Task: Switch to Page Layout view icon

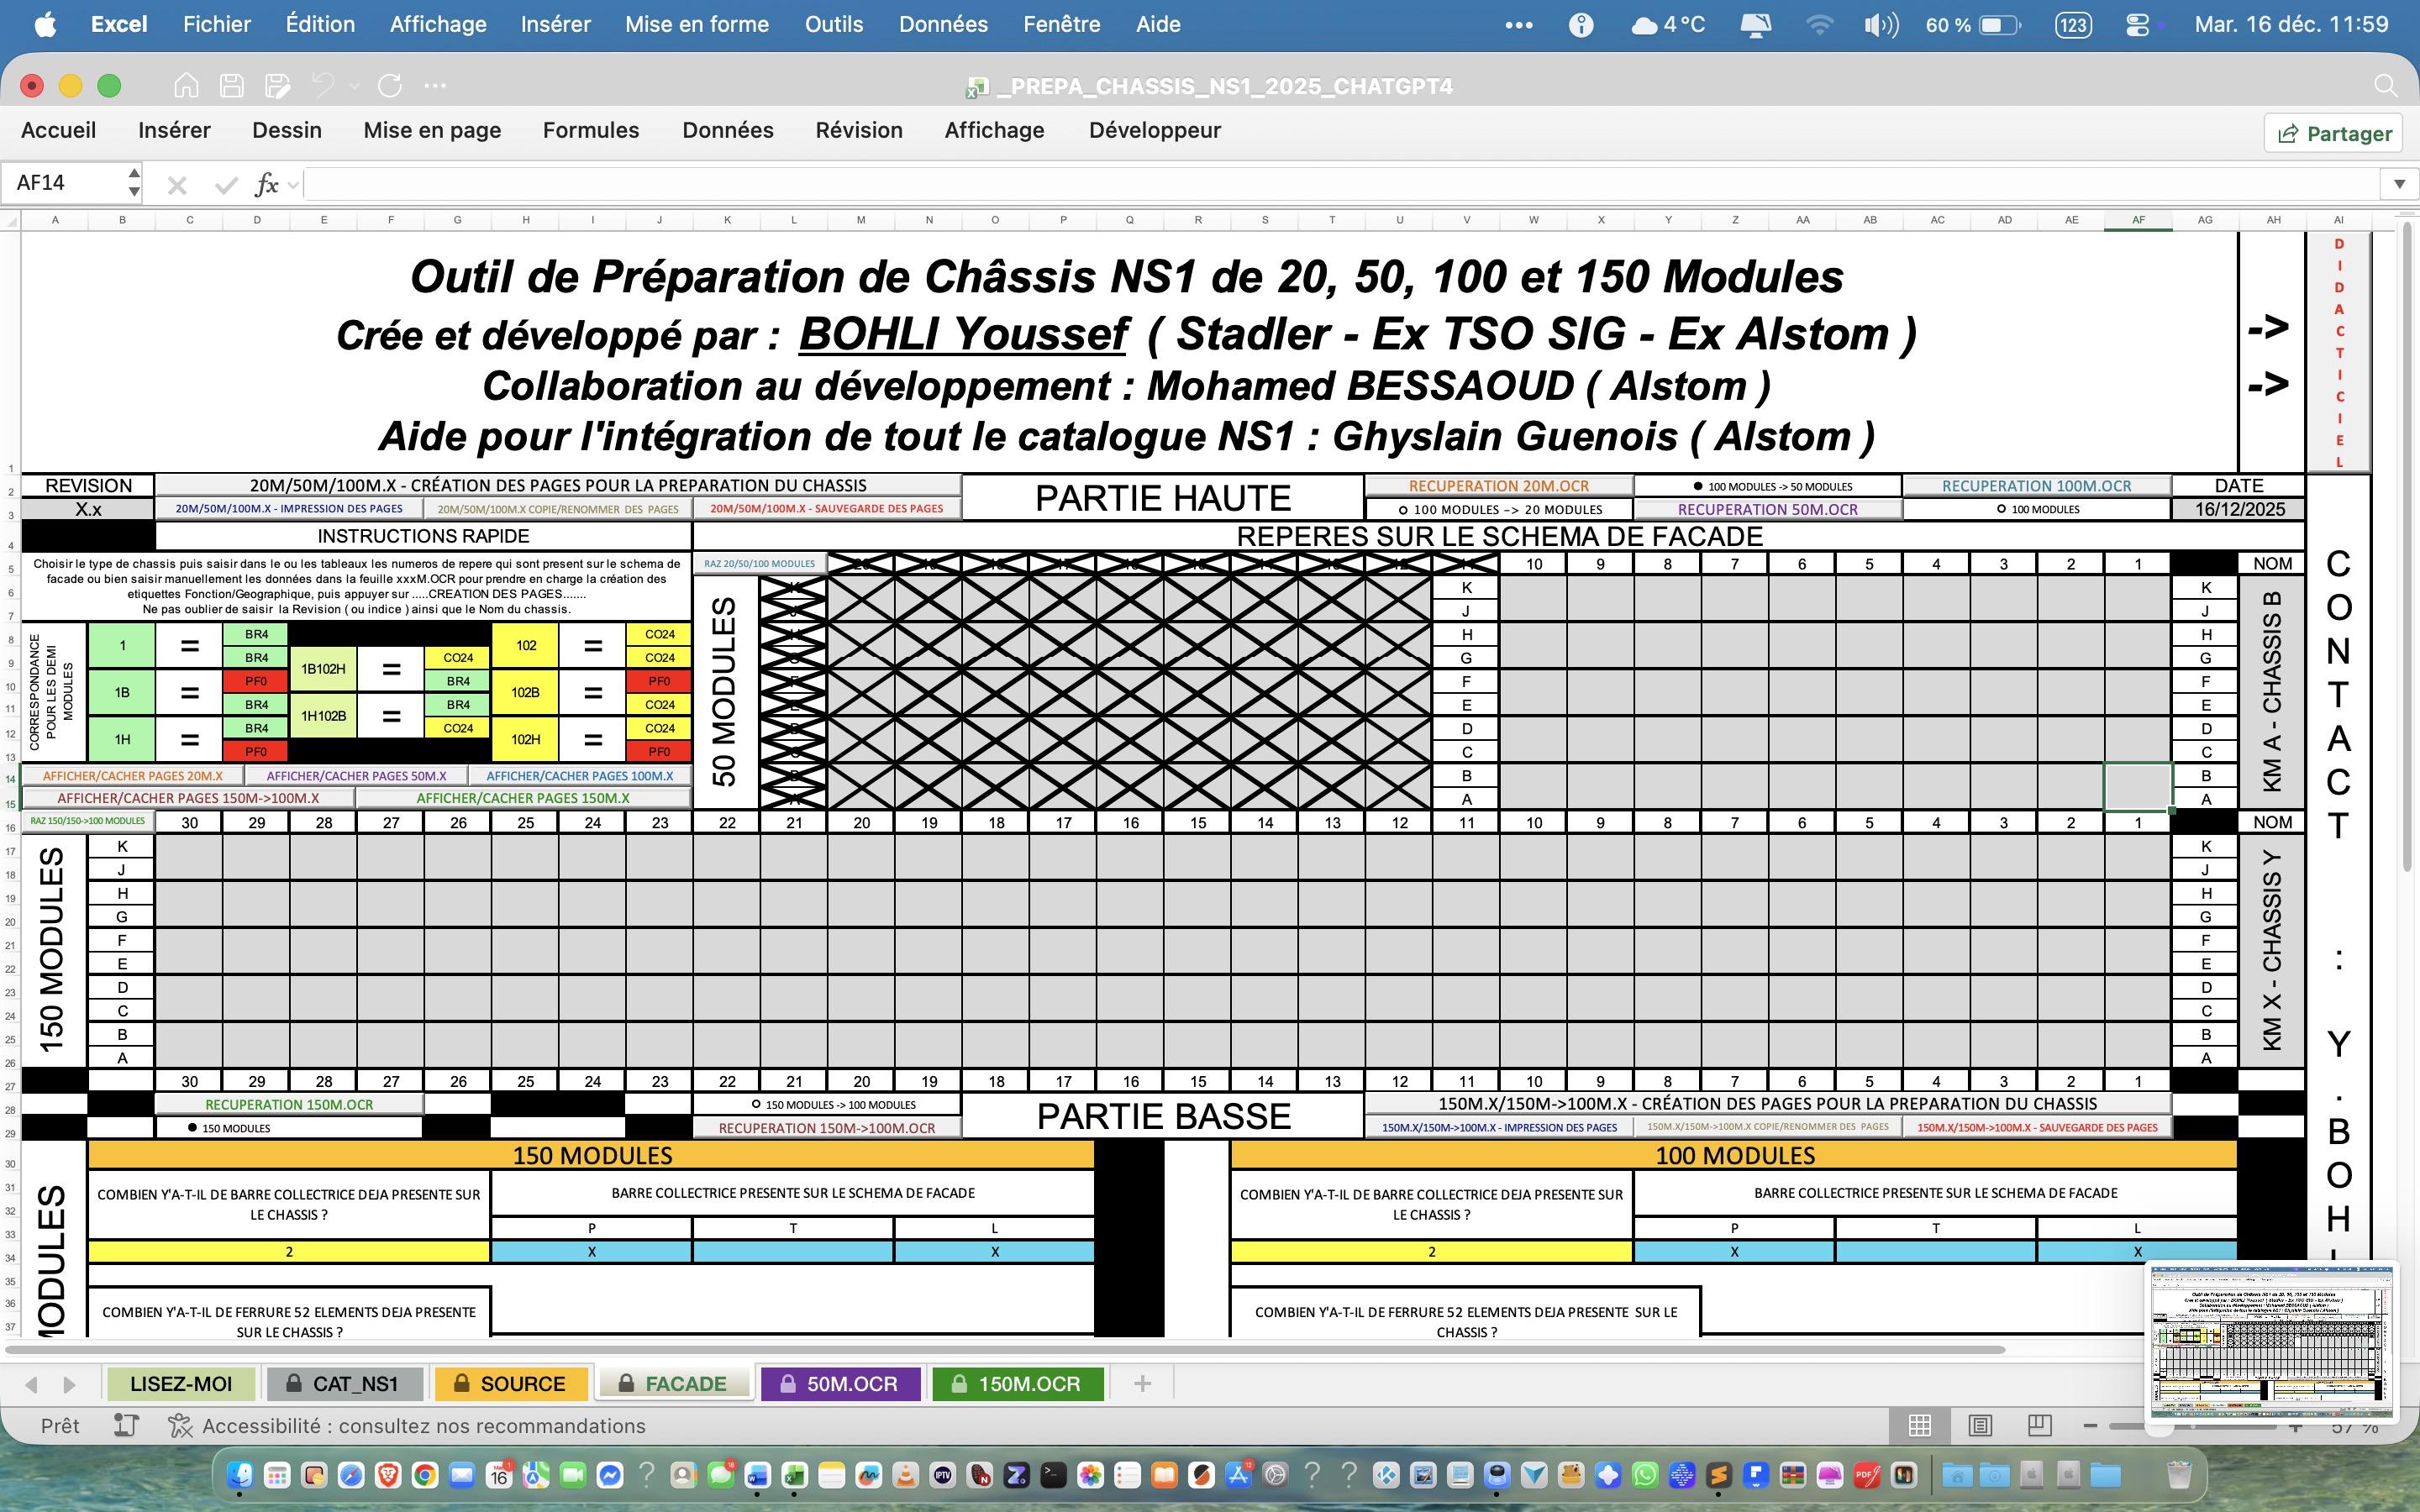Action: (x=1980, y=1426)
